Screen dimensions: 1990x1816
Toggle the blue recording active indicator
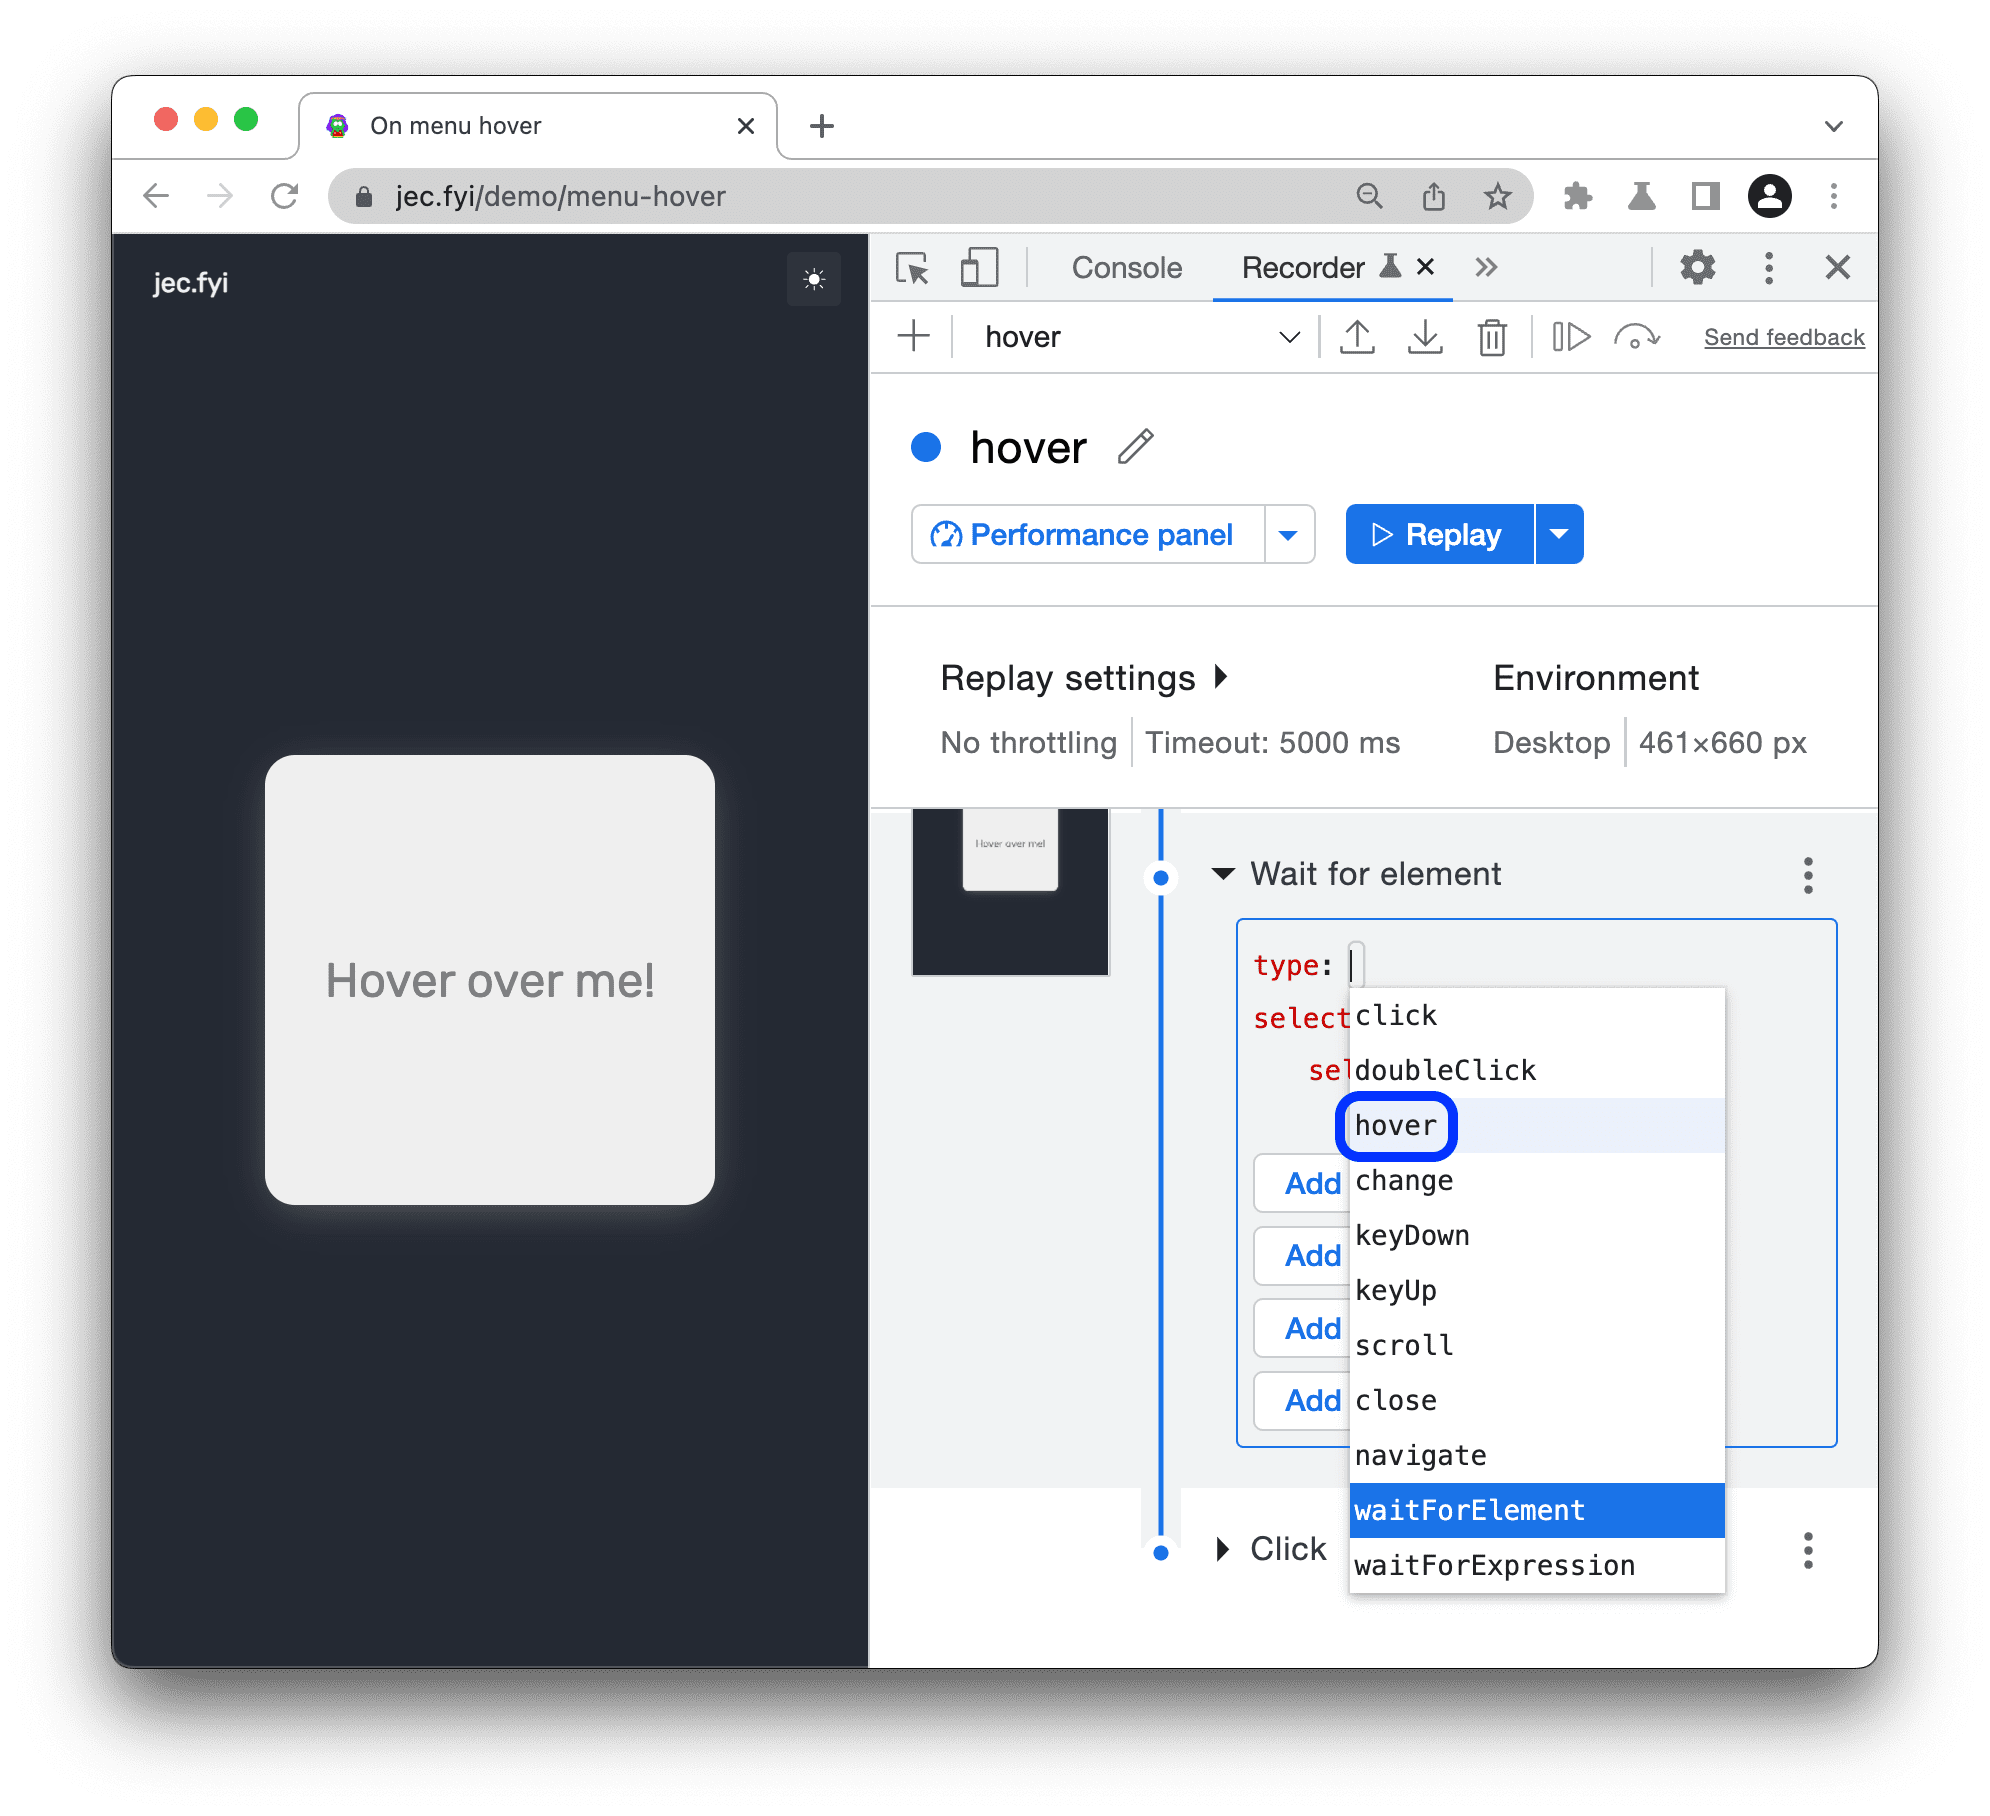tap(931, 447)
